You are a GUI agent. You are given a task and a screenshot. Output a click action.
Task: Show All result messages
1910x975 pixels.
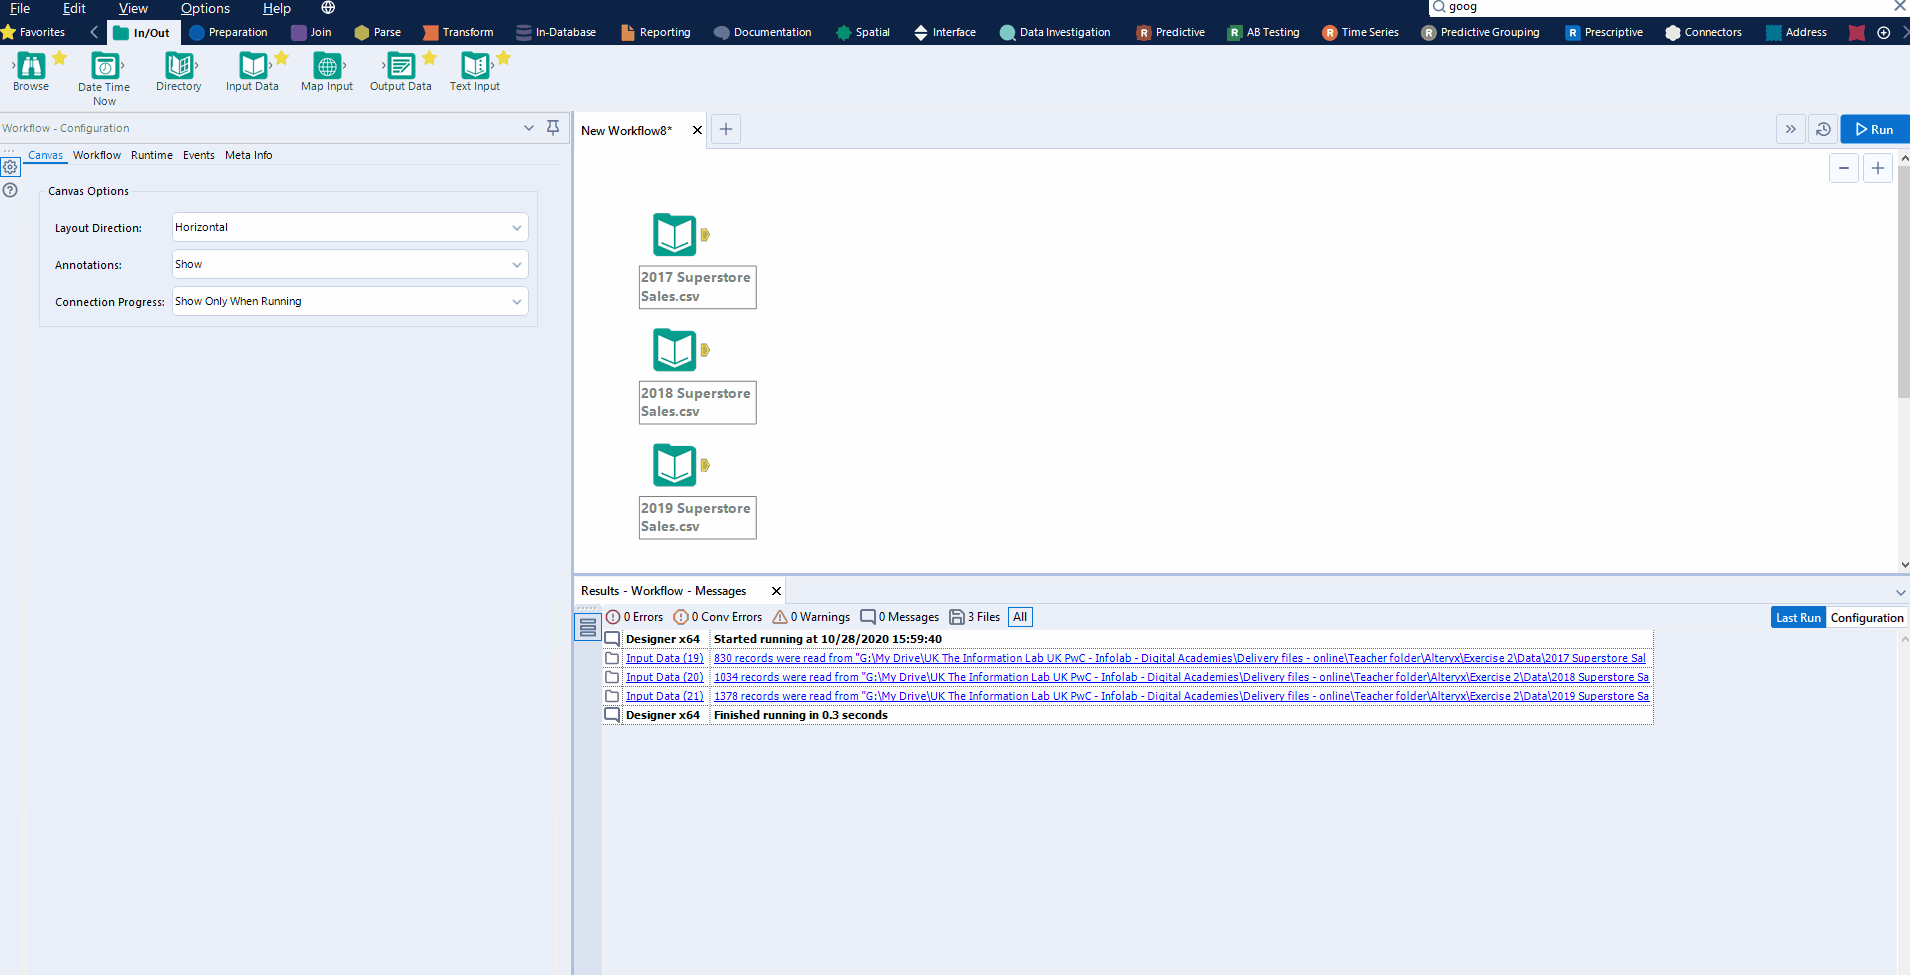[1020, 617]
